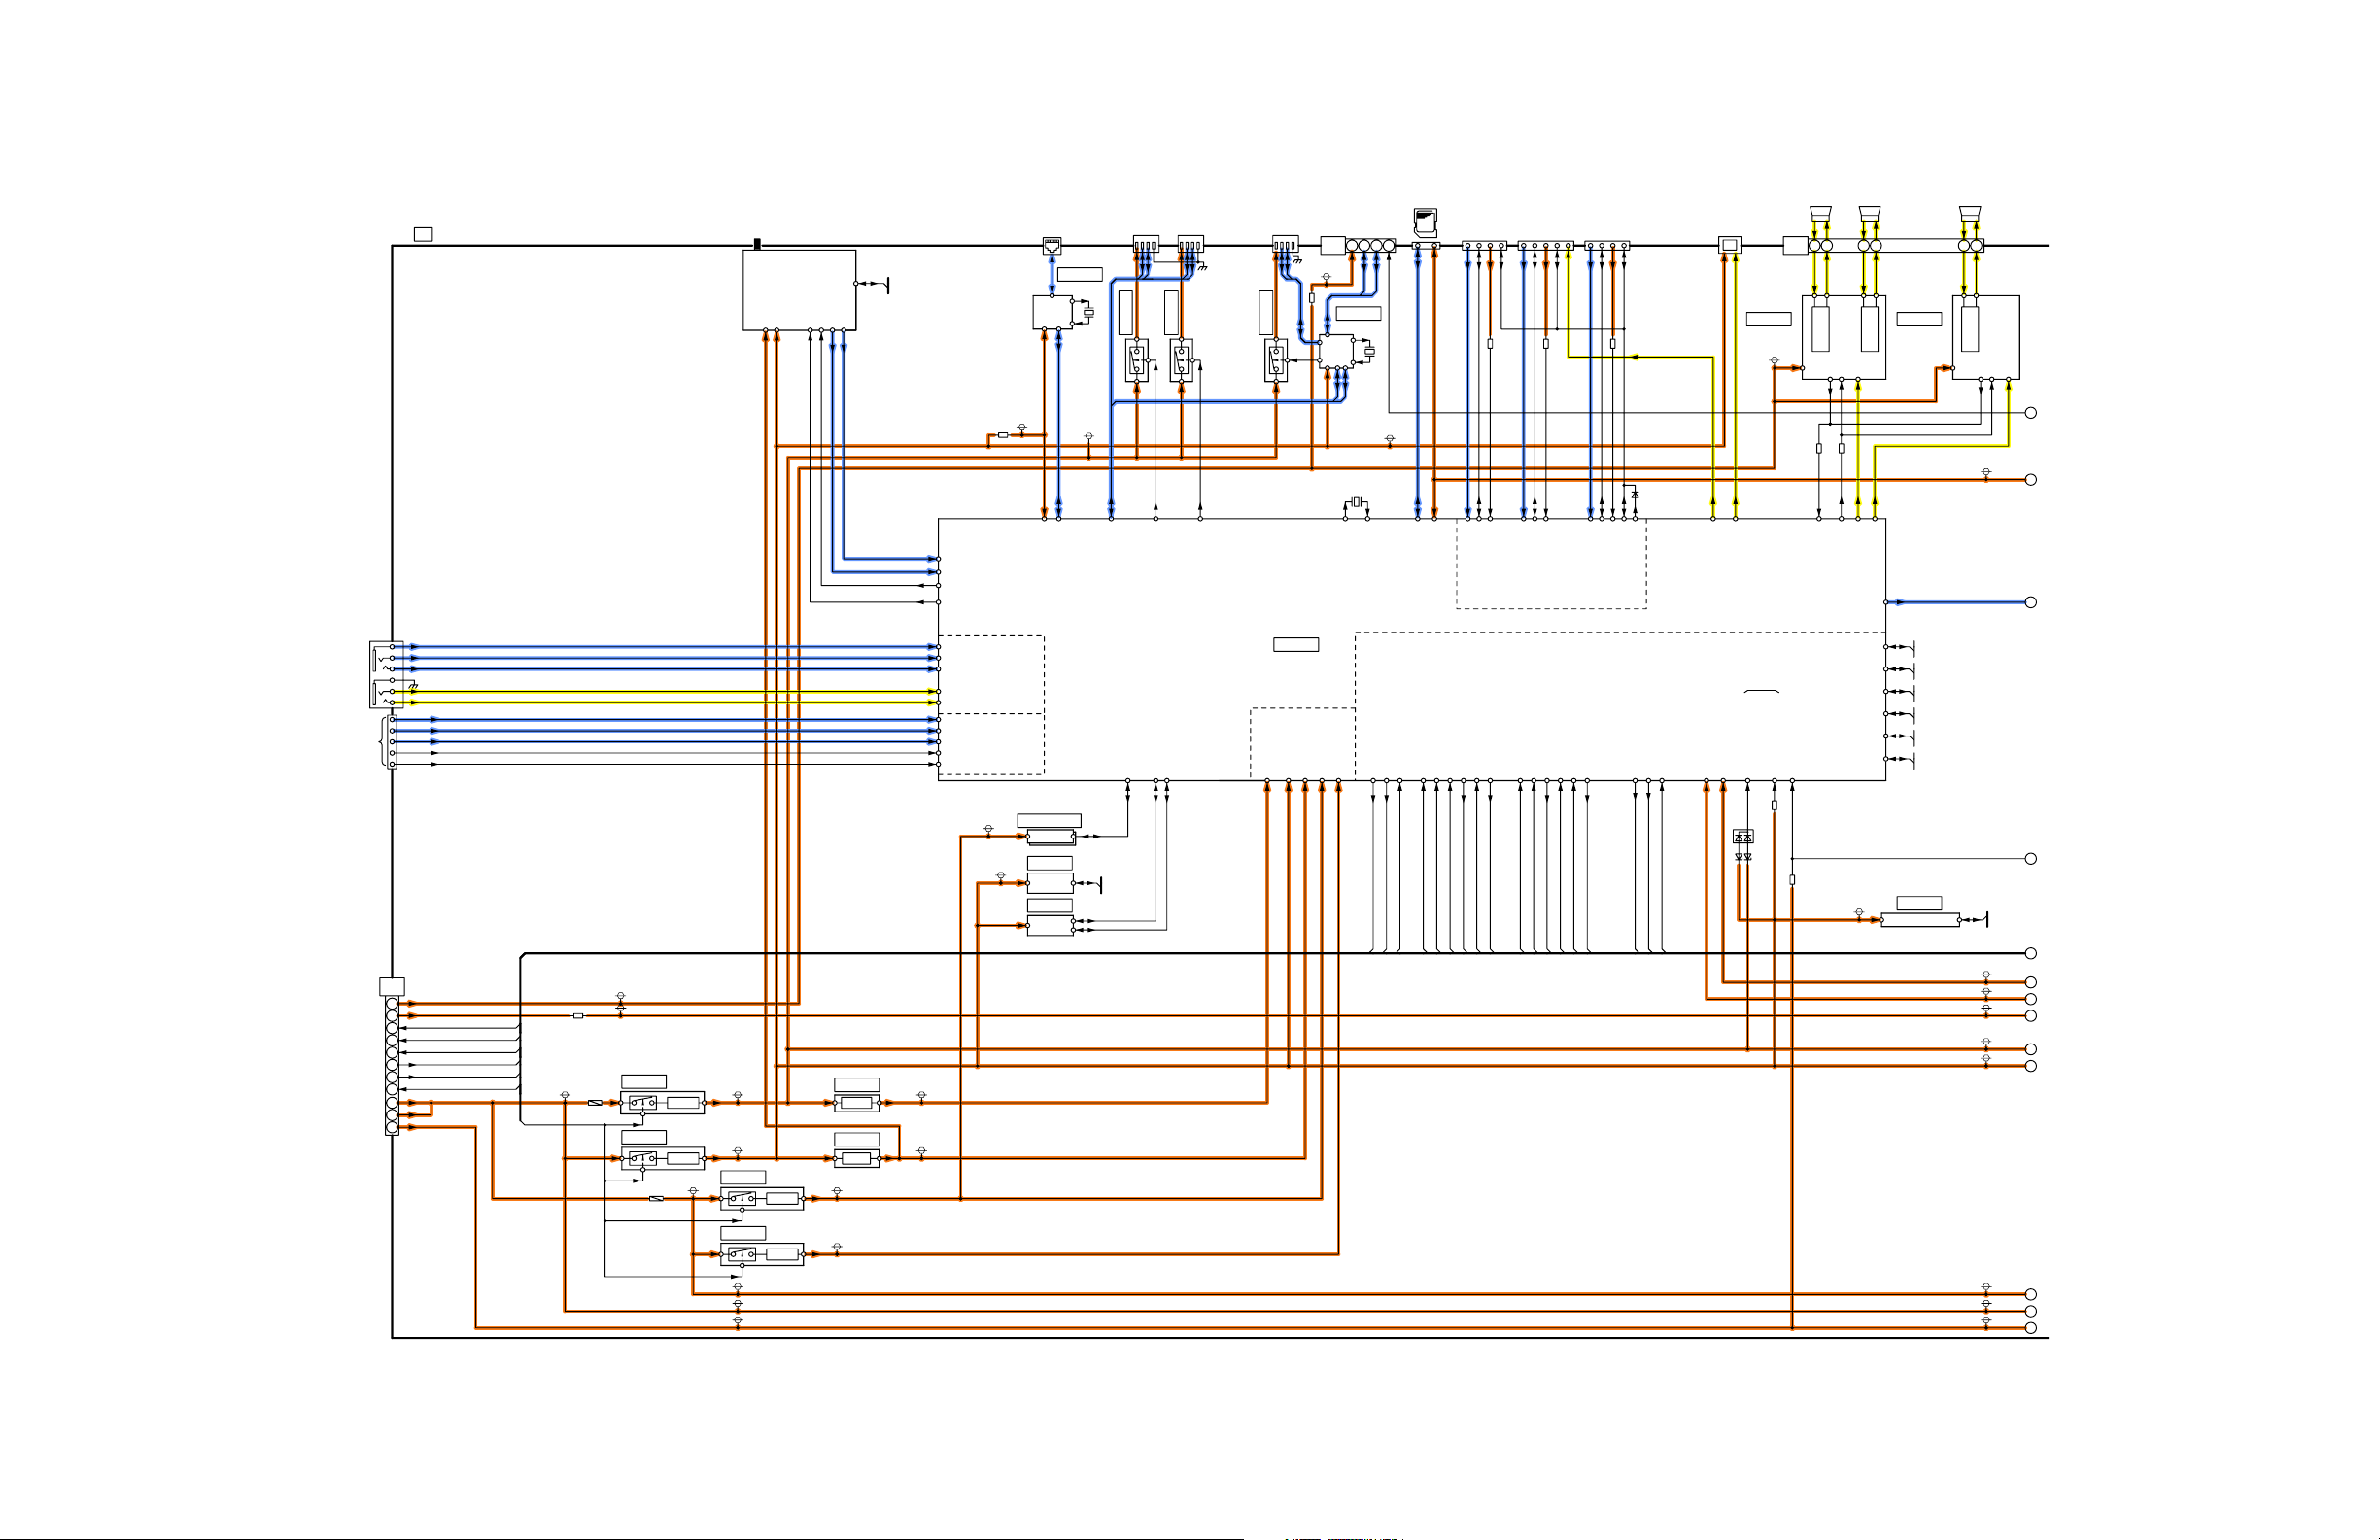This screenshot has width=2380, height=1540.
Task: Click the five-pin connector with the brace
Action: (x=390, y=742)
